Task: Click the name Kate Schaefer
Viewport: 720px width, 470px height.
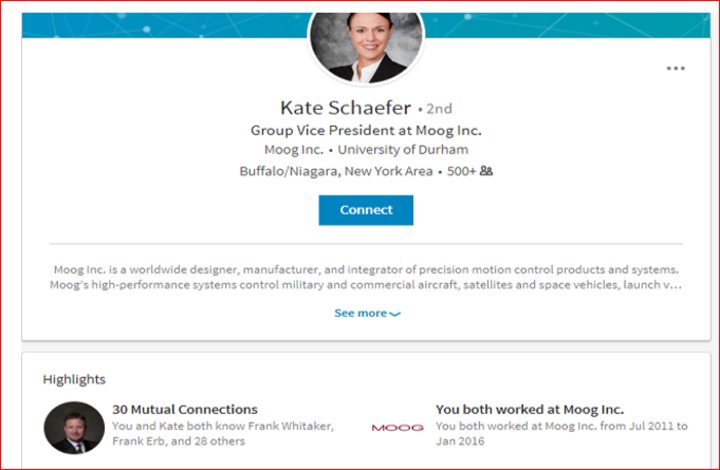Action: [345, 108]
